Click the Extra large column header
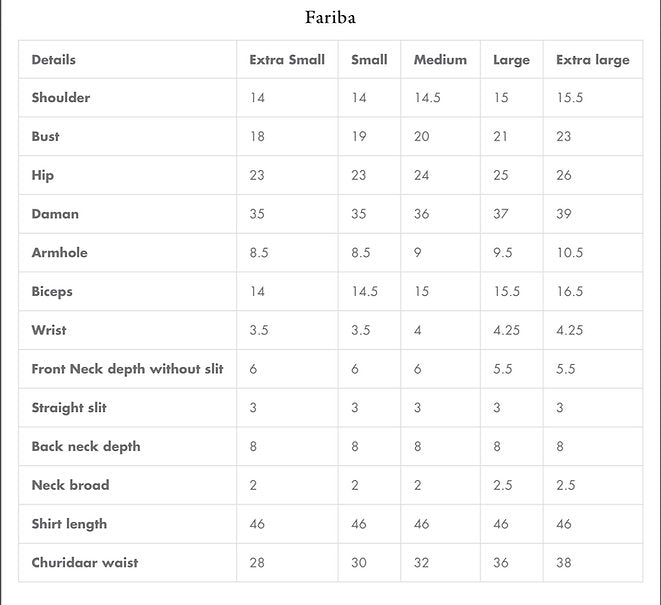This screenshot has width=661, height=605. pyautogui.click(x=592, y=60)
